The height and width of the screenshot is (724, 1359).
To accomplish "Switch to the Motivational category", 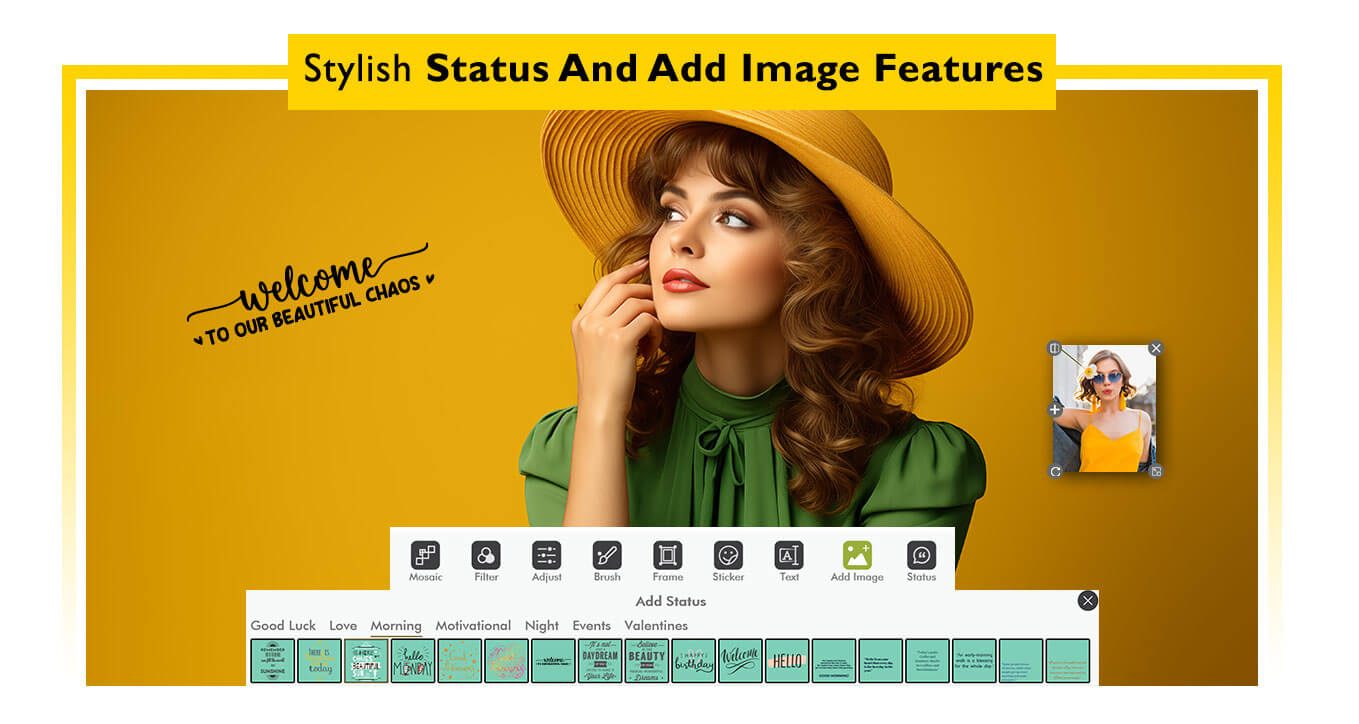I will tap(473, 626).
